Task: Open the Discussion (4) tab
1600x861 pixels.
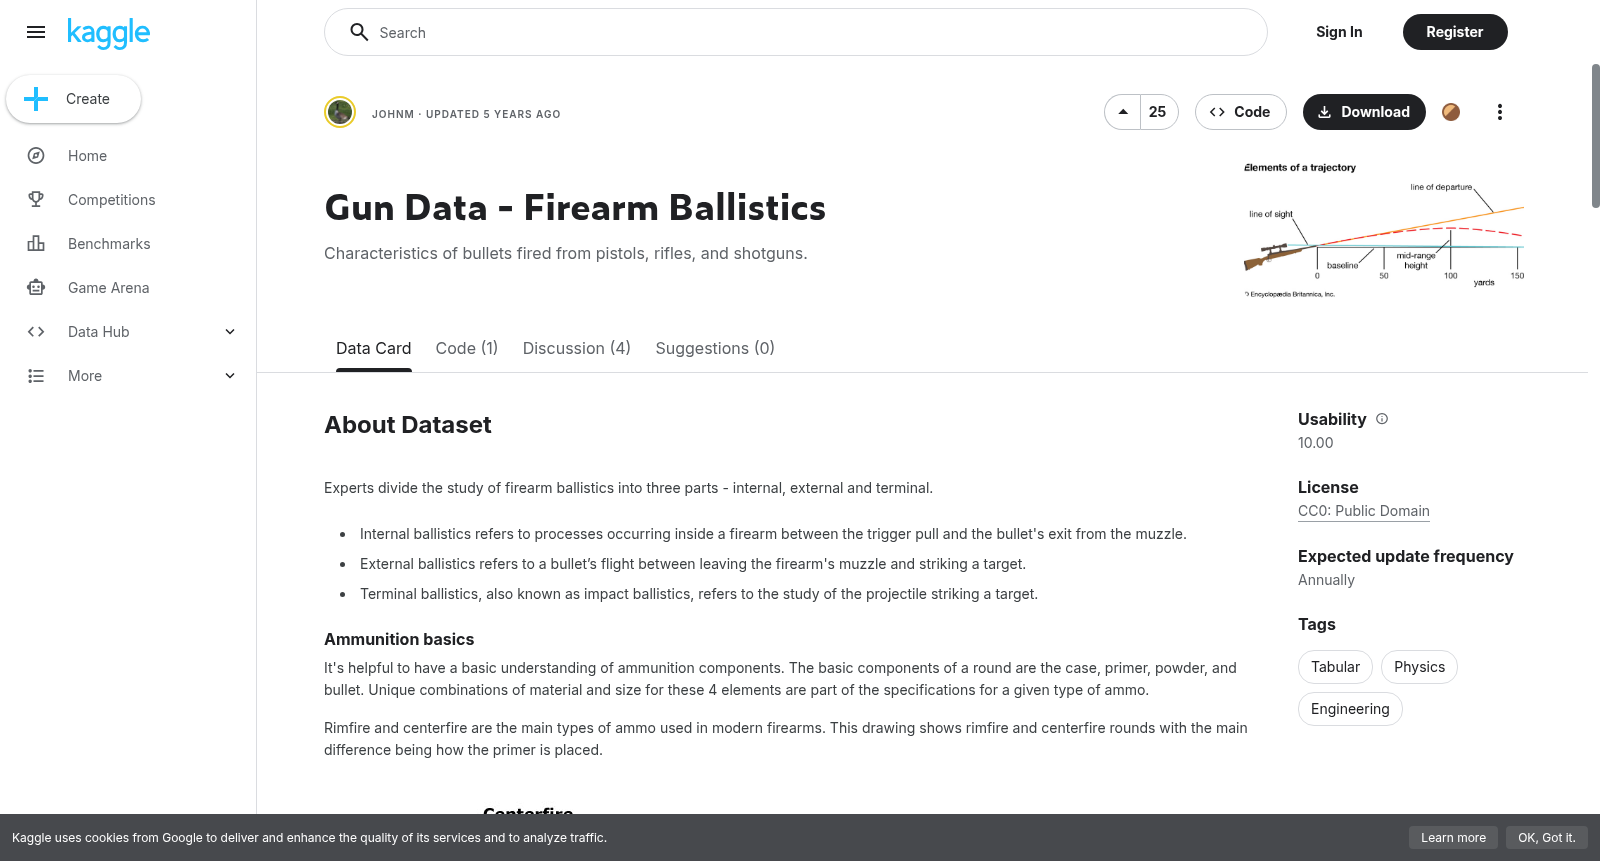Action: [x=577, y=348]
